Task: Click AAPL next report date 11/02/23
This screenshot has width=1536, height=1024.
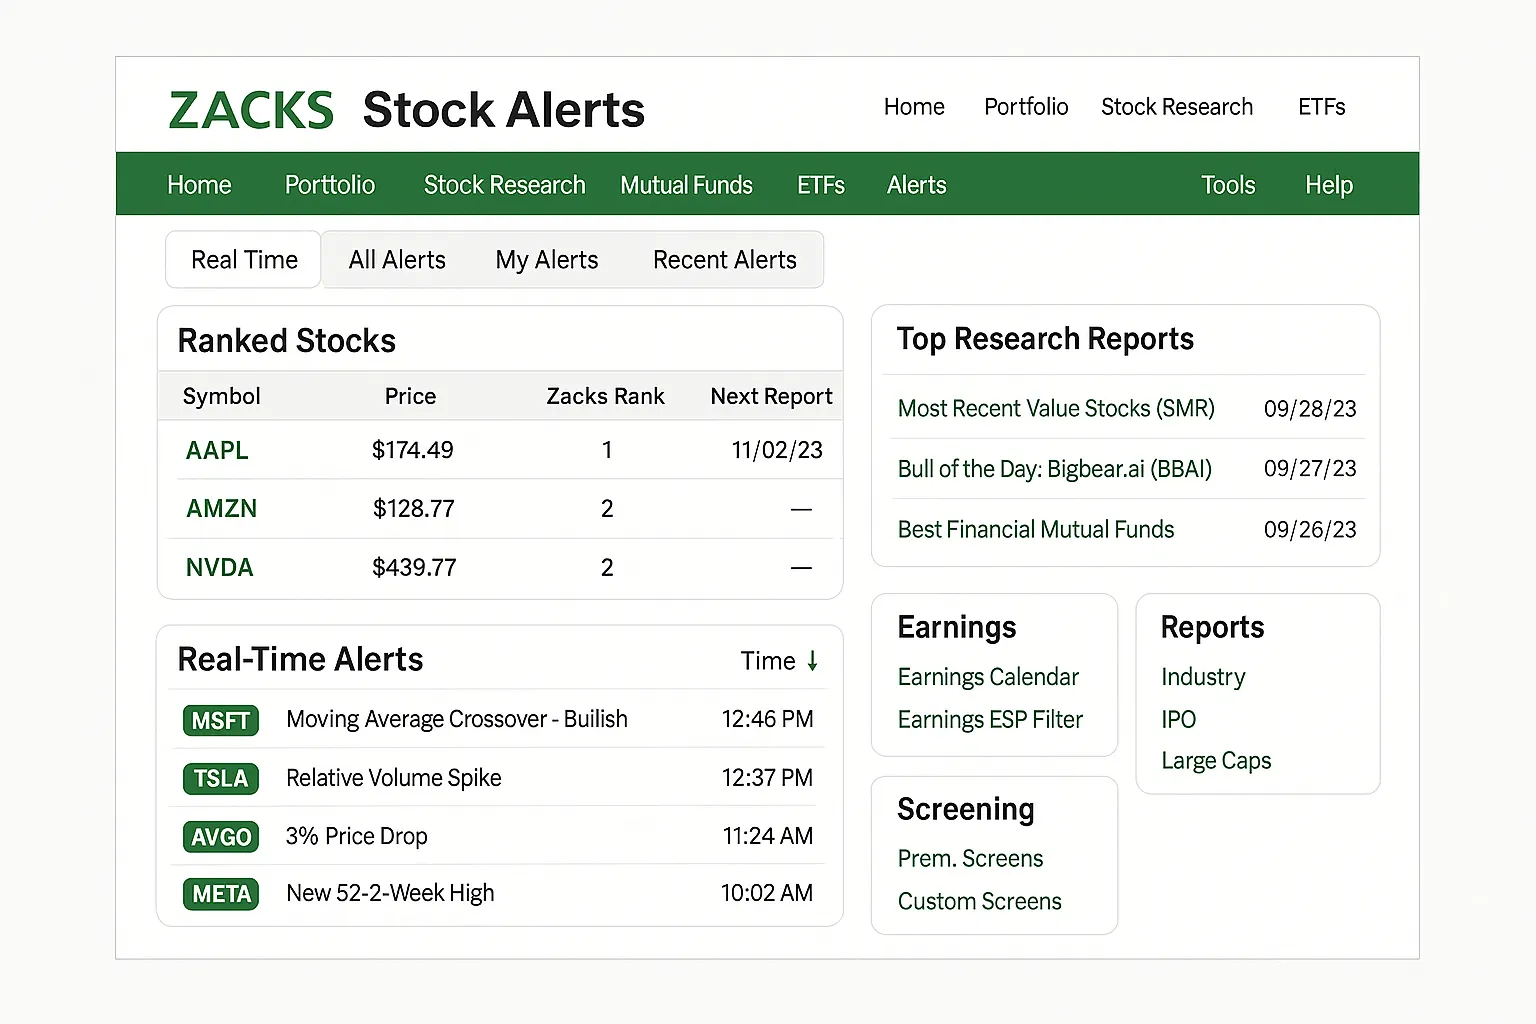Action: point(777,450)
